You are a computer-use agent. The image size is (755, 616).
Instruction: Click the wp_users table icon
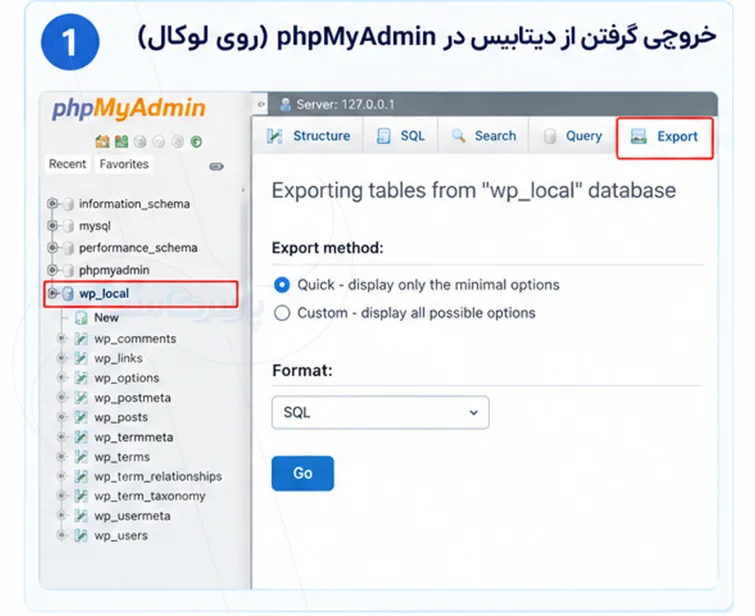click(81, 536)
